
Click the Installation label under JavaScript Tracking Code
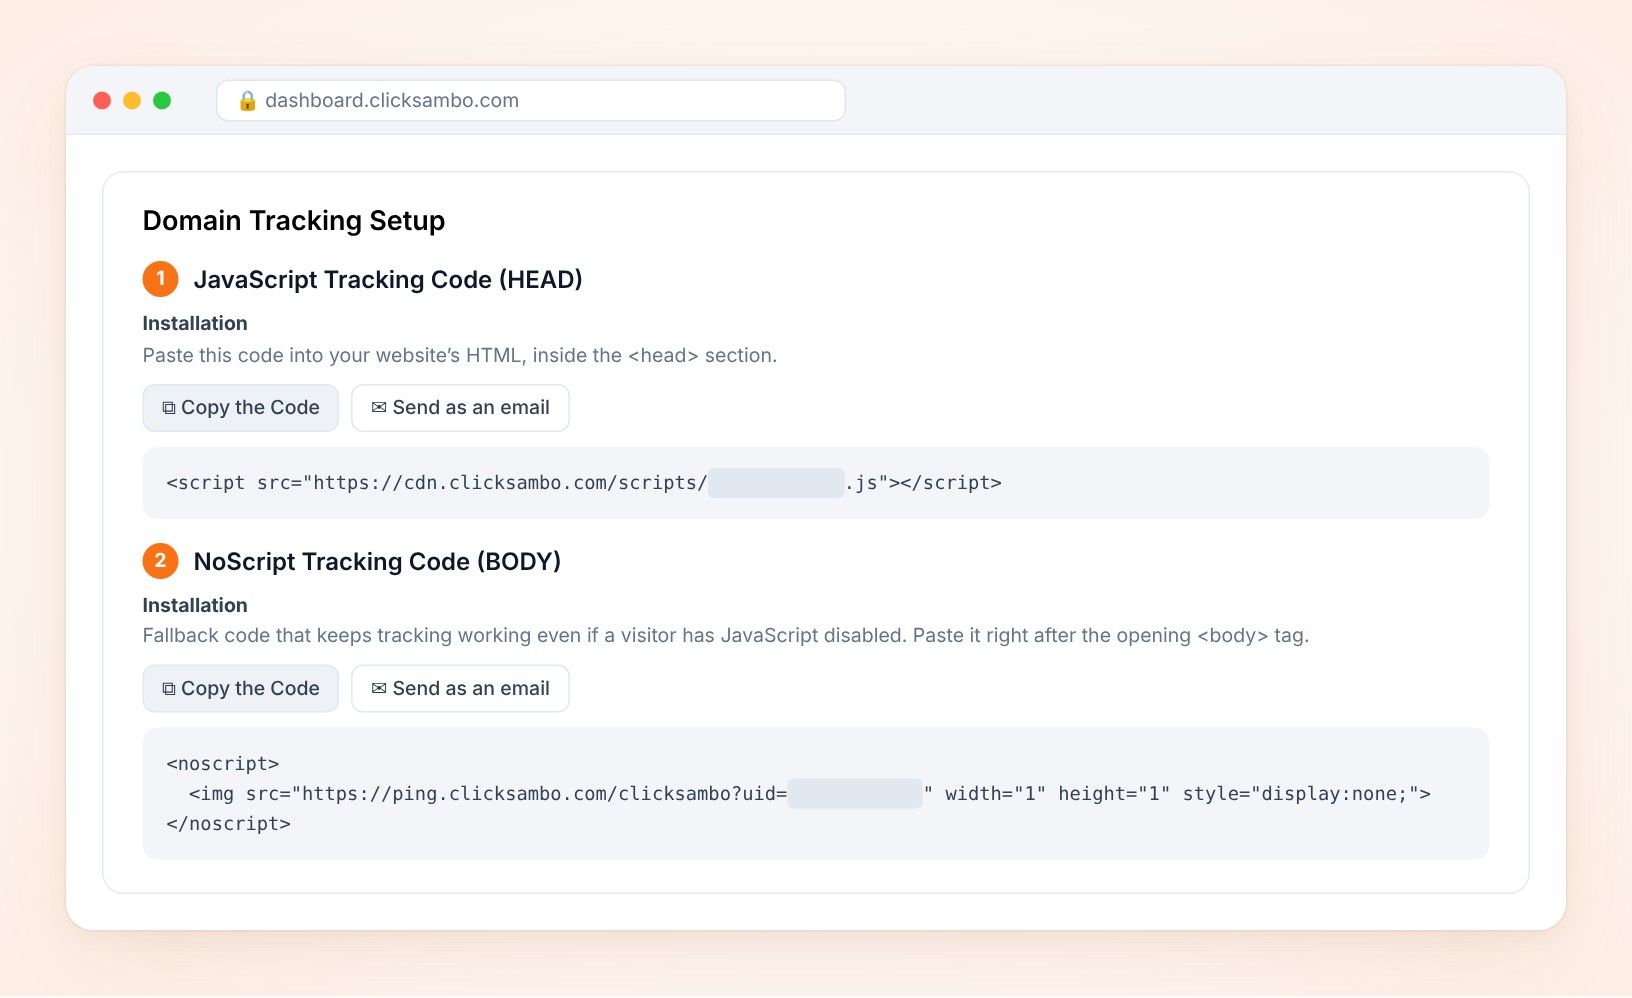195,324
